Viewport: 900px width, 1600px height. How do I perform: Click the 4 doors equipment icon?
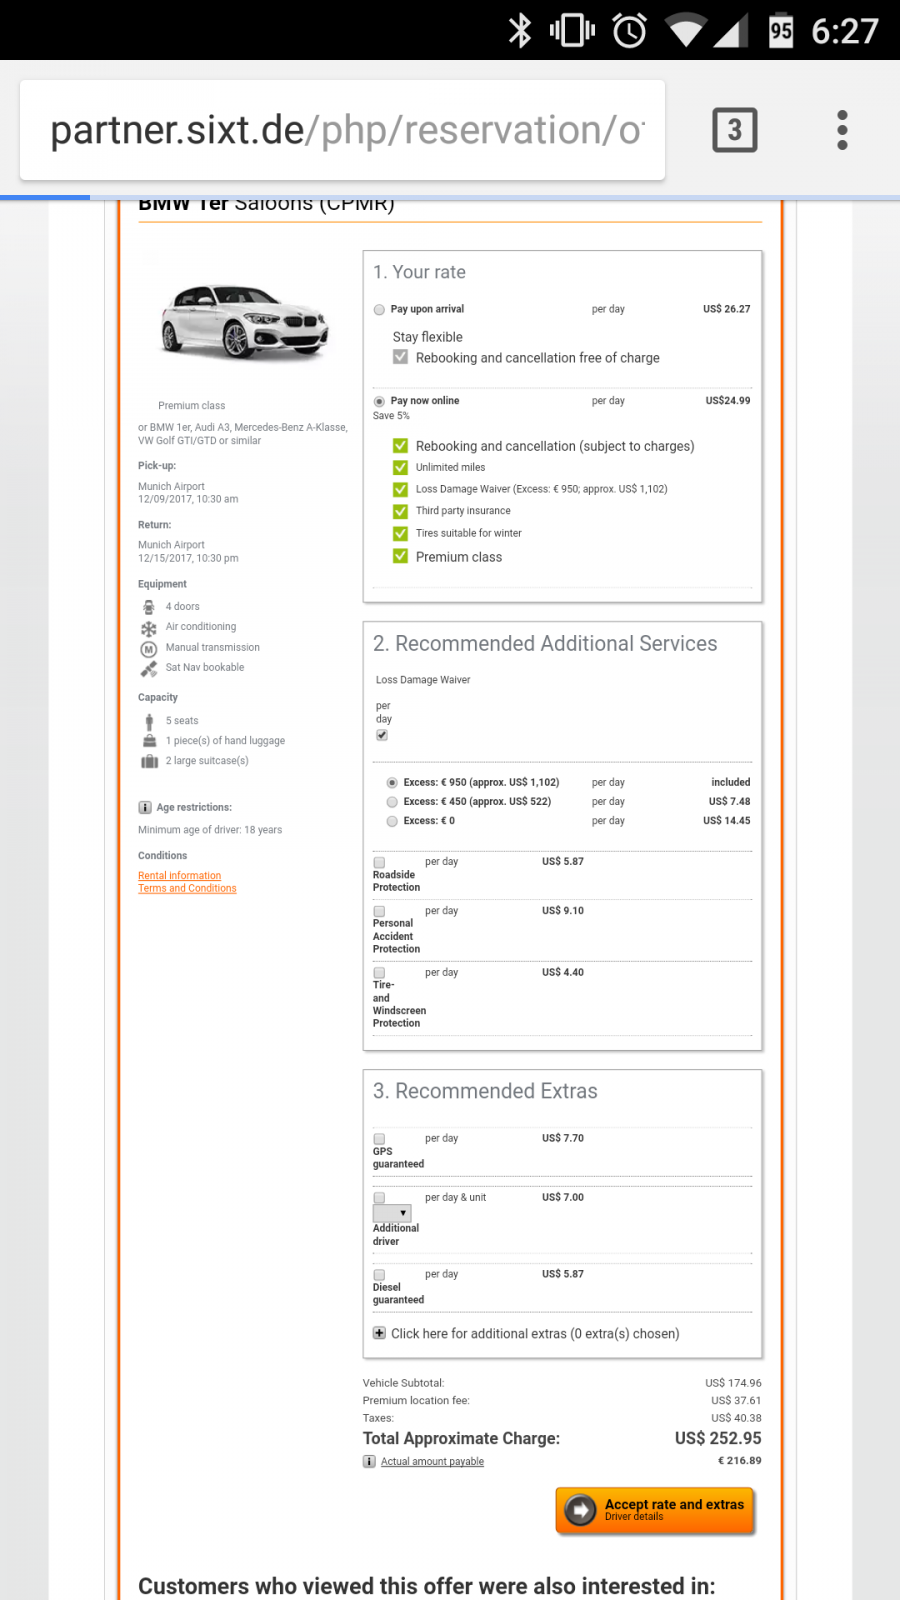click(149, 607)
